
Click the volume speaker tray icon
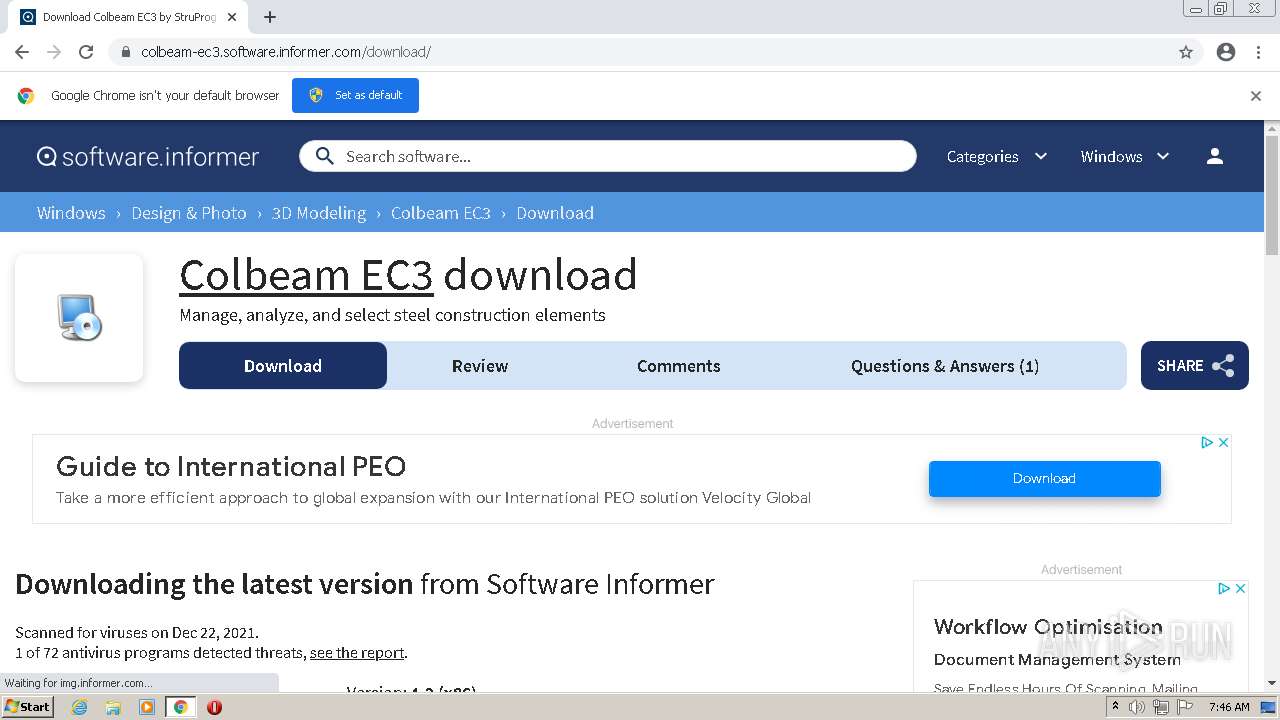click(1137, 707)
